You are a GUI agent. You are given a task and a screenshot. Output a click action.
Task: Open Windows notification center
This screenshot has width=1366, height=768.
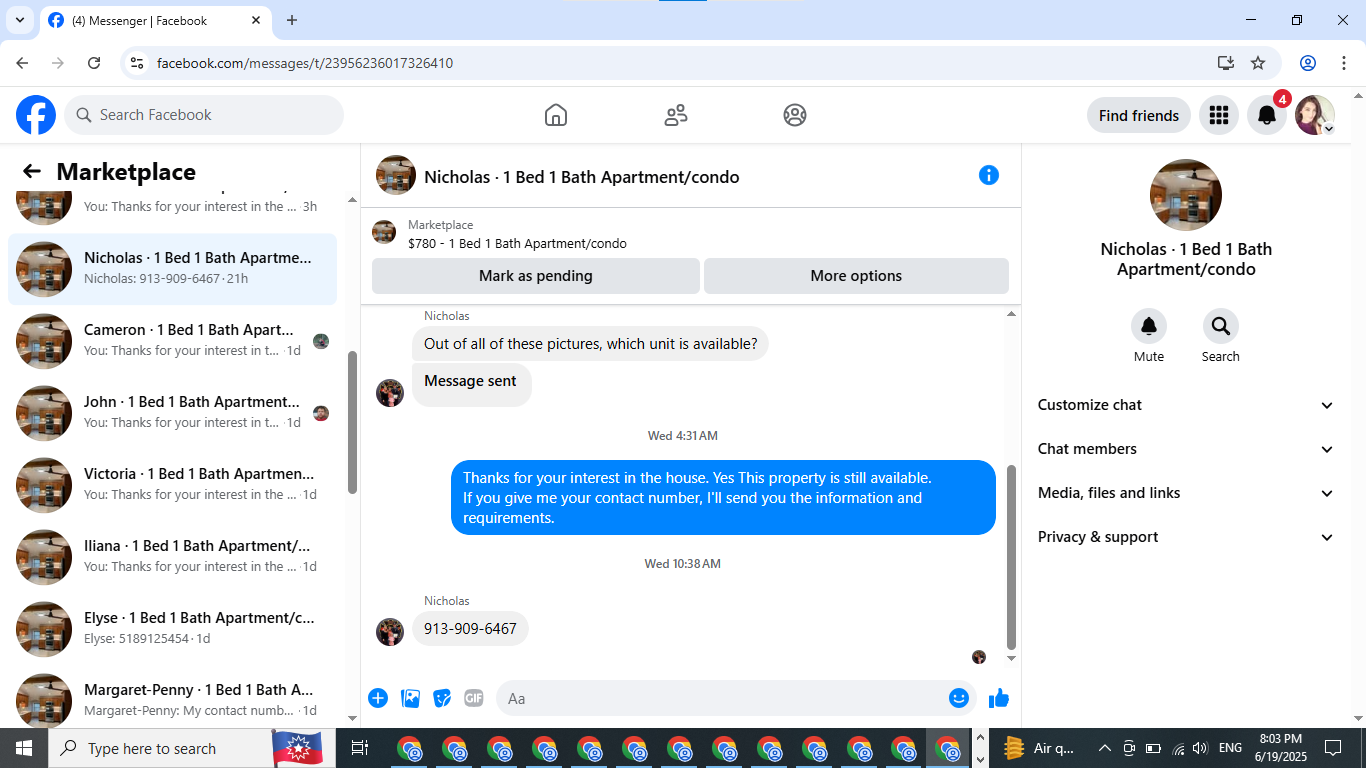tap(1333, 748)
